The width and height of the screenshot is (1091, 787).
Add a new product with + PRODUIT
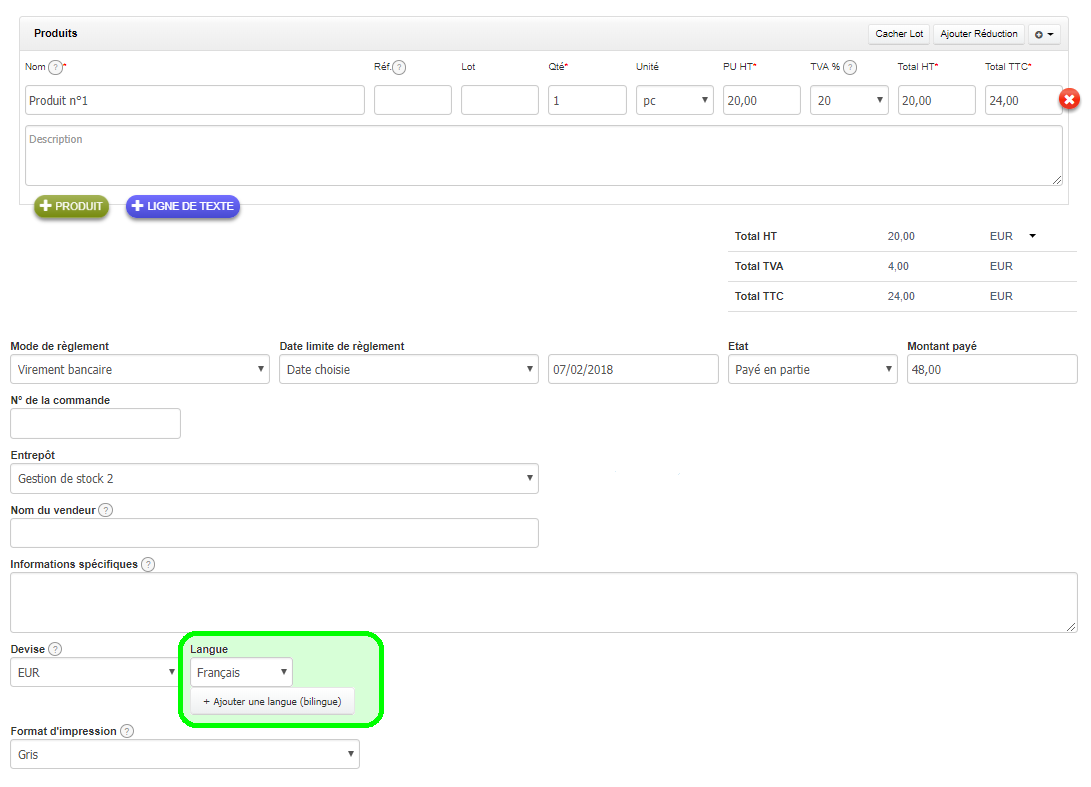point(71,206)
